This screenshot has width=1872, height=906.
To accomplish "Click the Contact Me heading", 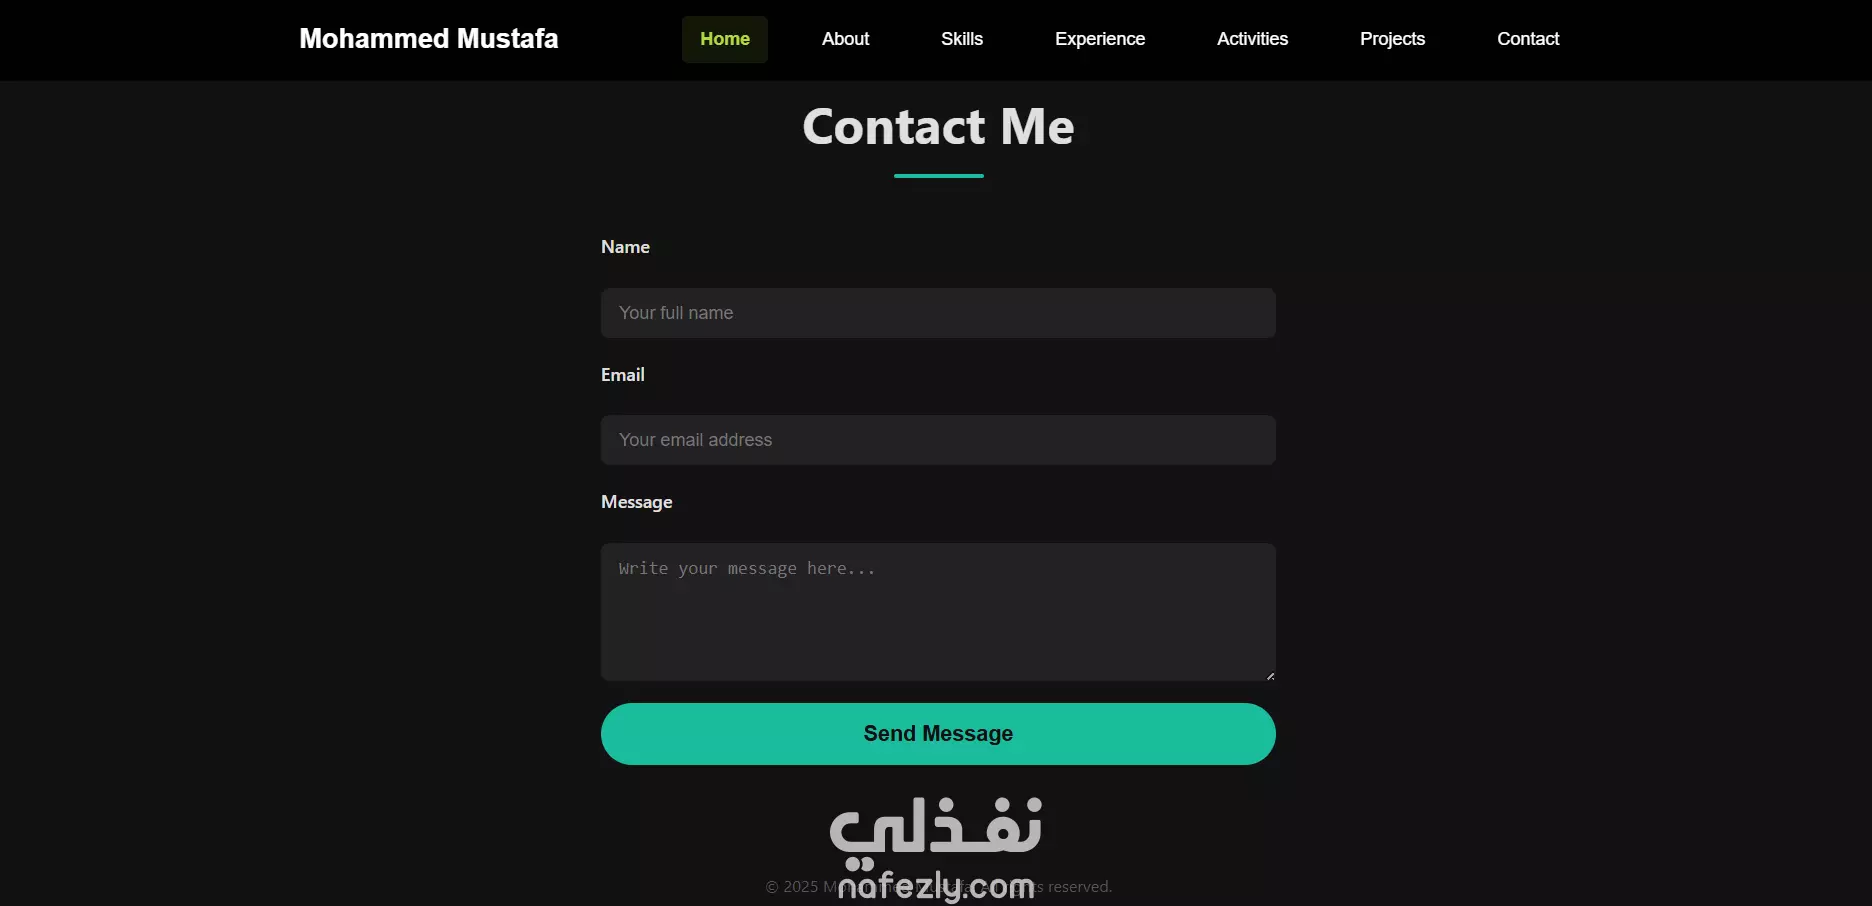I will click(938, 127).
